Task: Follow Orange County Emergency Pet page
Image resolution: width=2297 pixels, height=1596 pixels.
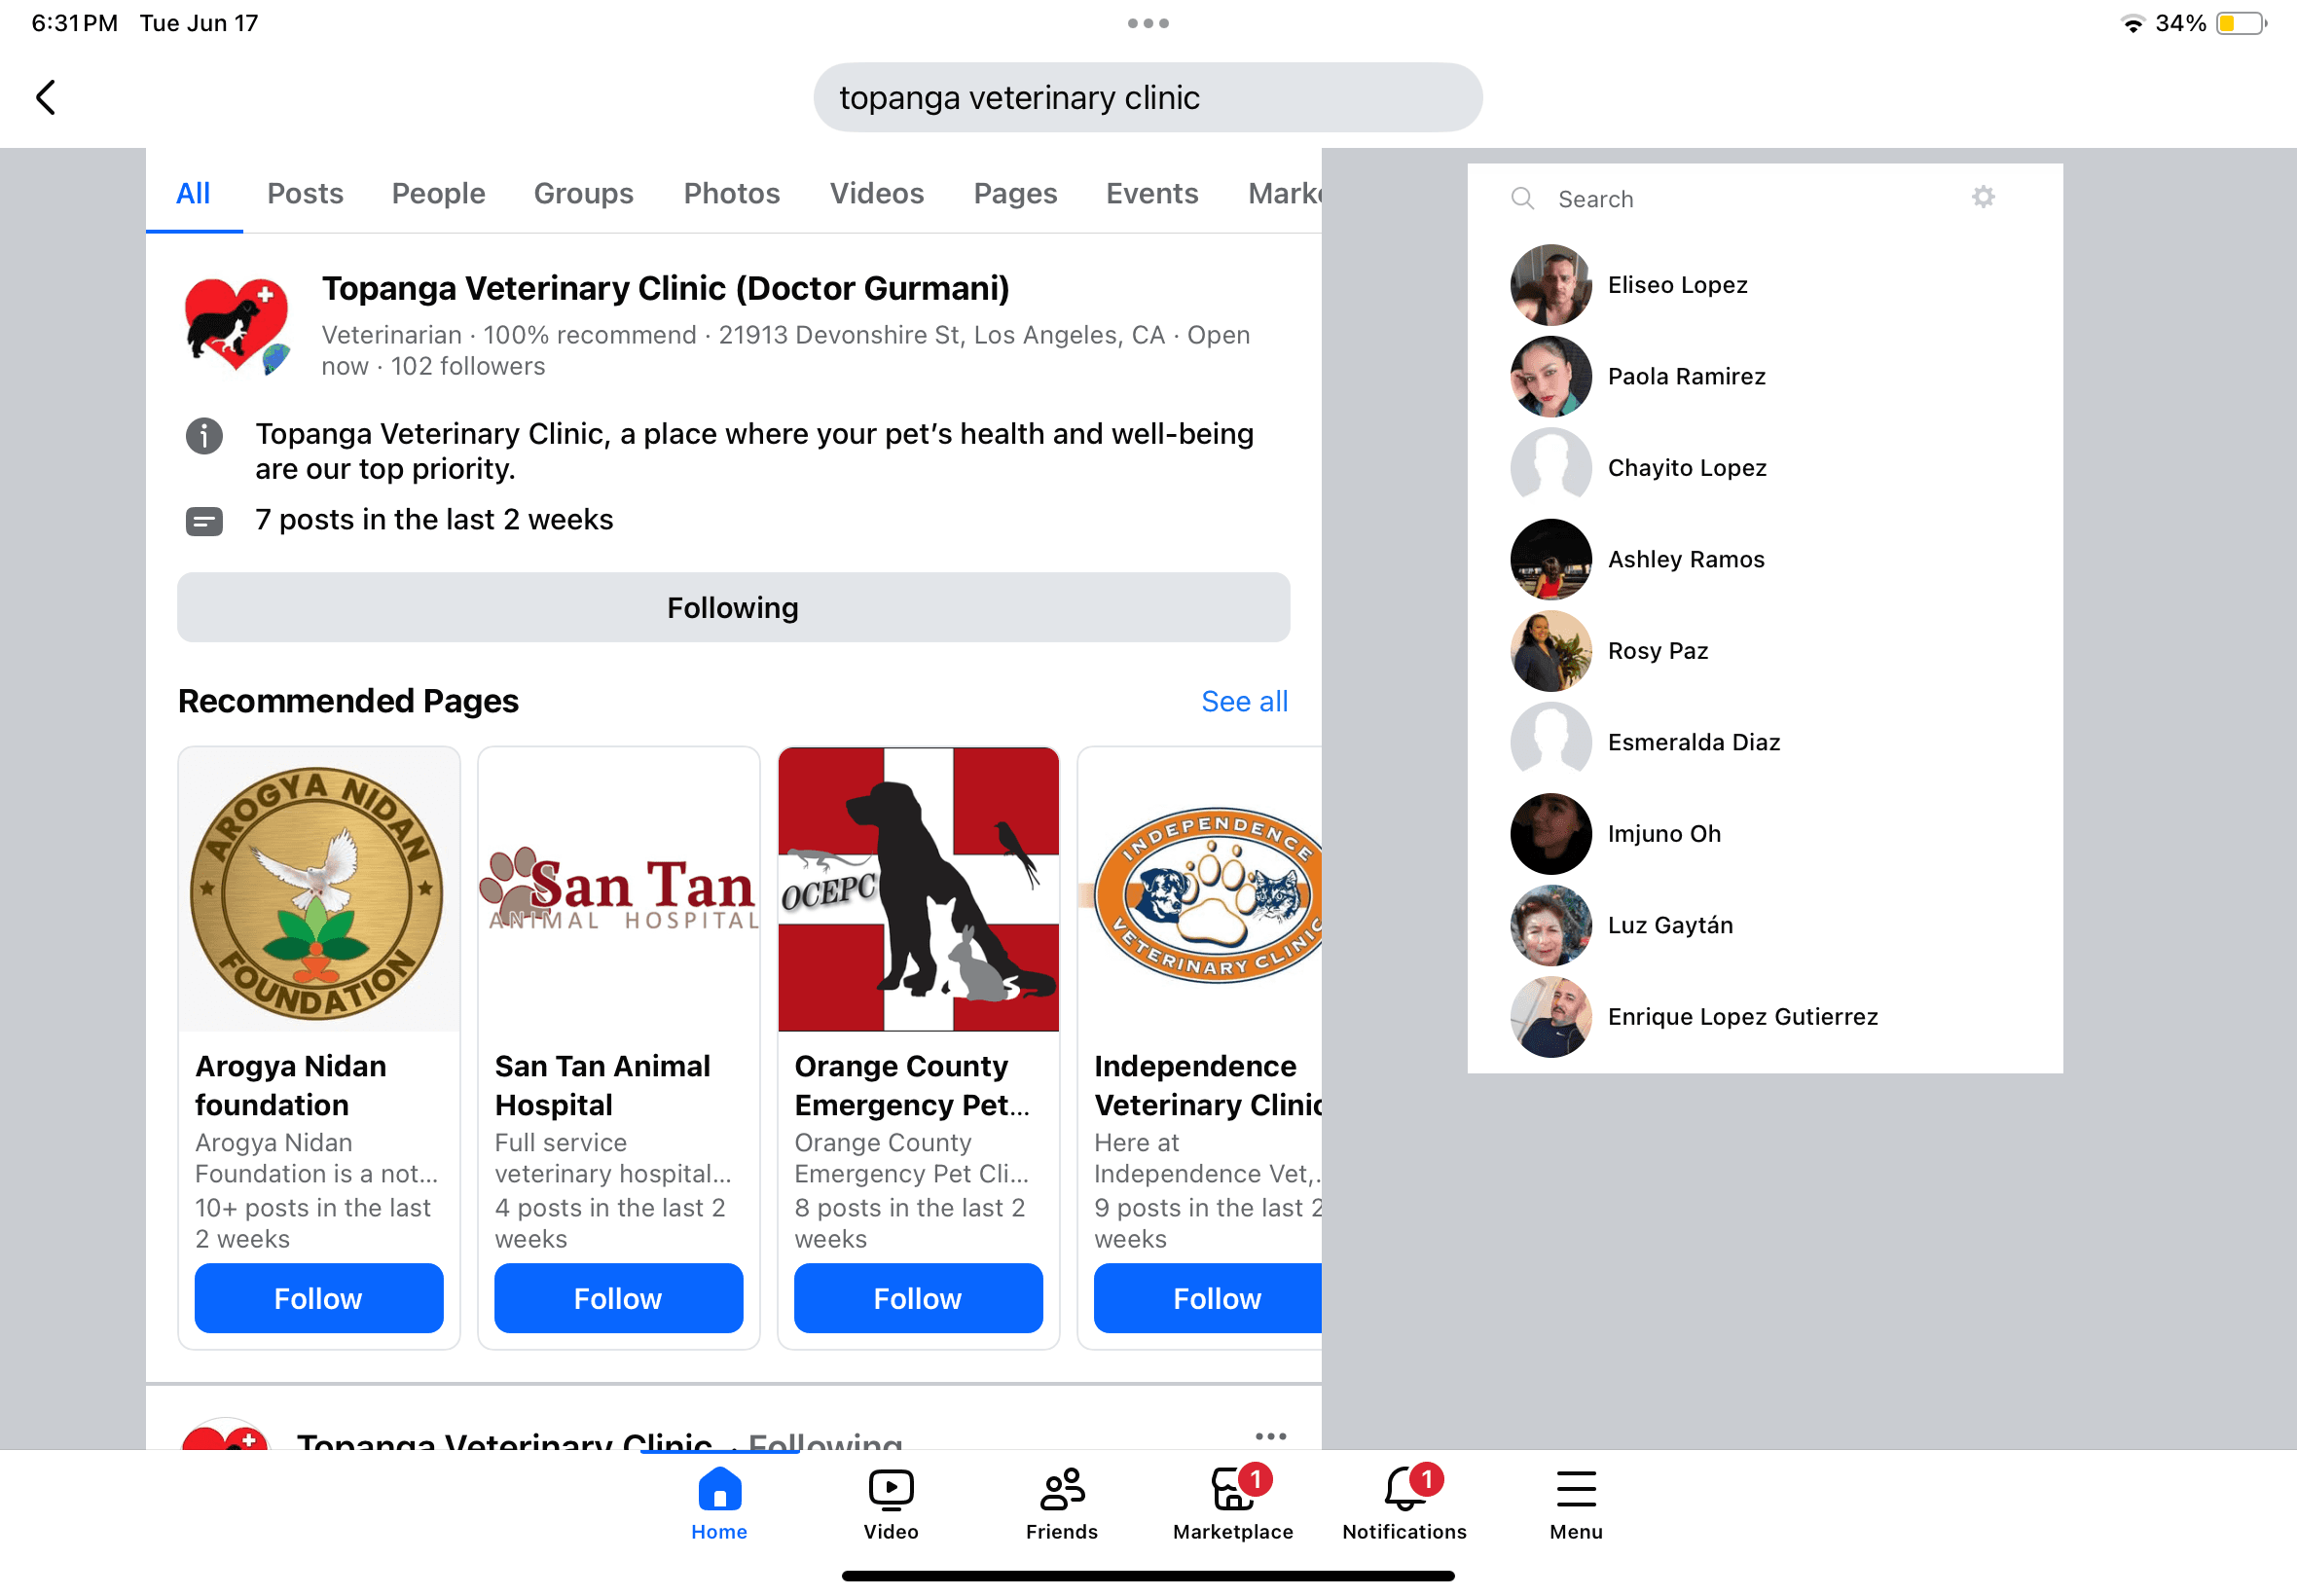Action: (918, 1298)
